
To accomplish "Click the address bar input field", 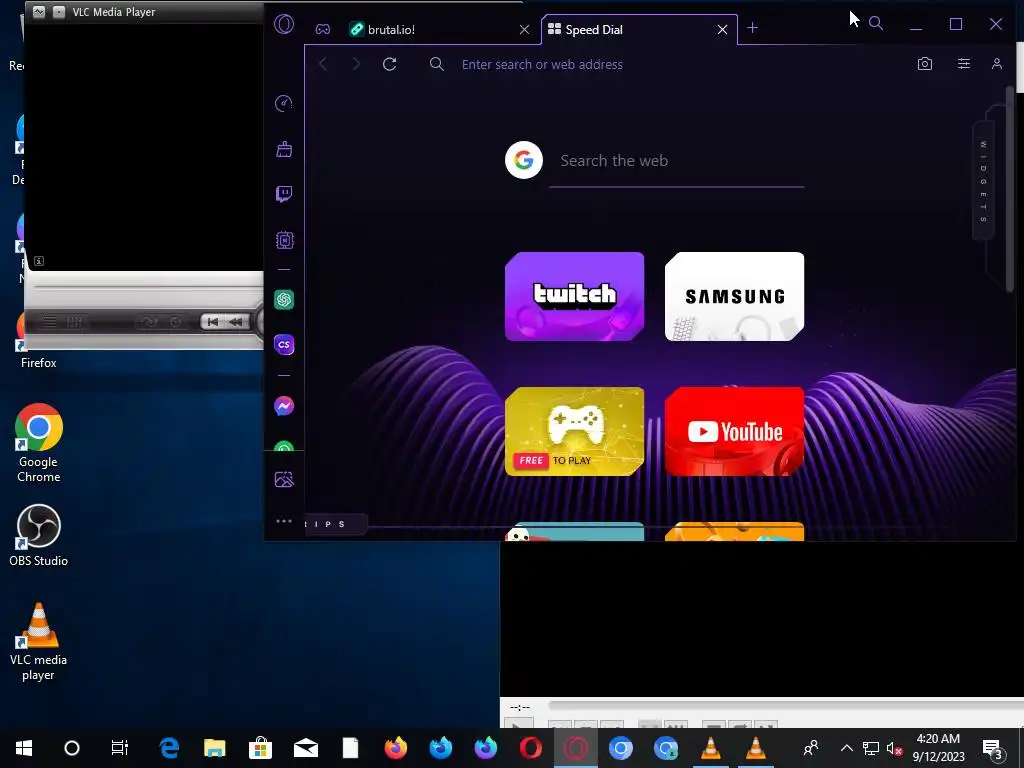I will click(679, 64).
